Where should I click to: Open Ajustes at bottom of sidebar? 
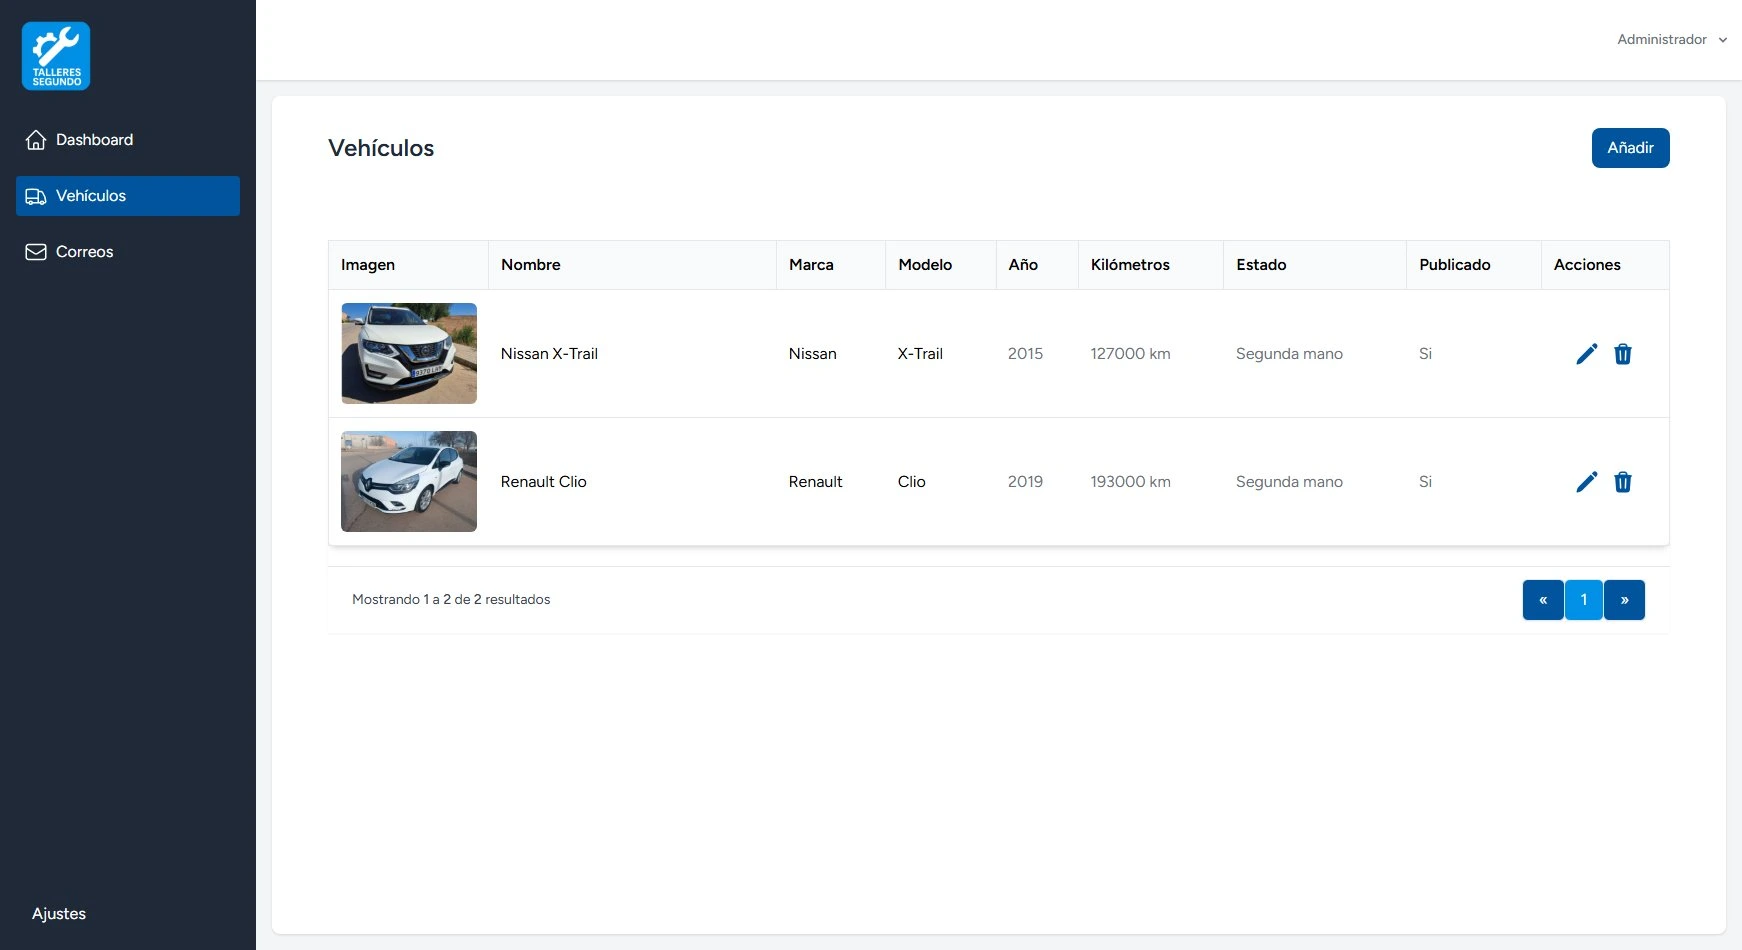(x=59, y=914)
